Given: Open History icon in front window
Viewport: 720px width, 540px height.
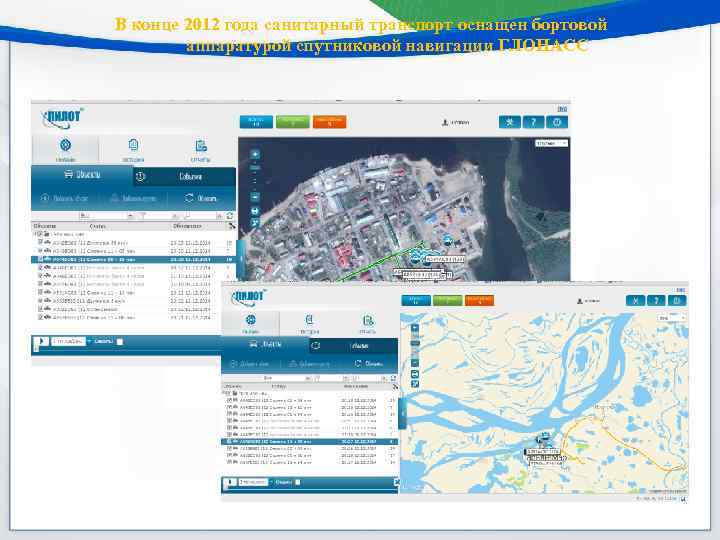Looking at the screenshot, I should click(x=309, y=320).
